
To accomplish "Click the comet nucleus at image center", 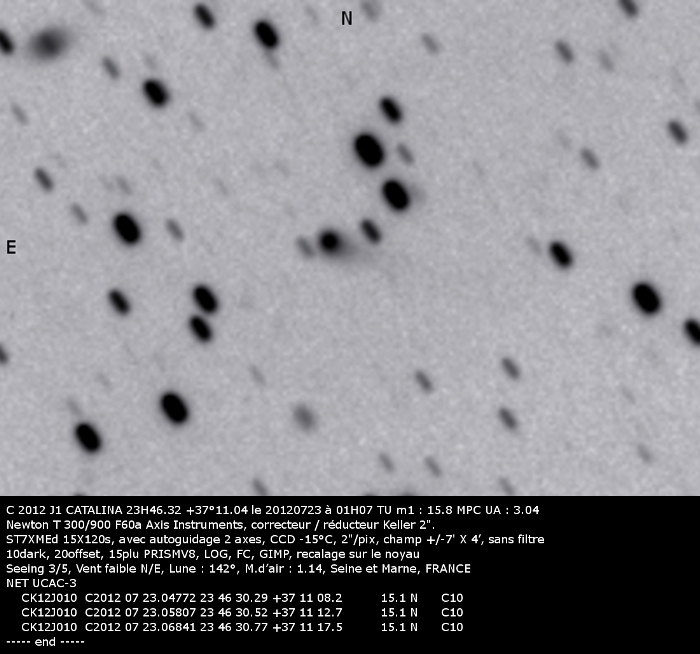I will pos(329,240).
